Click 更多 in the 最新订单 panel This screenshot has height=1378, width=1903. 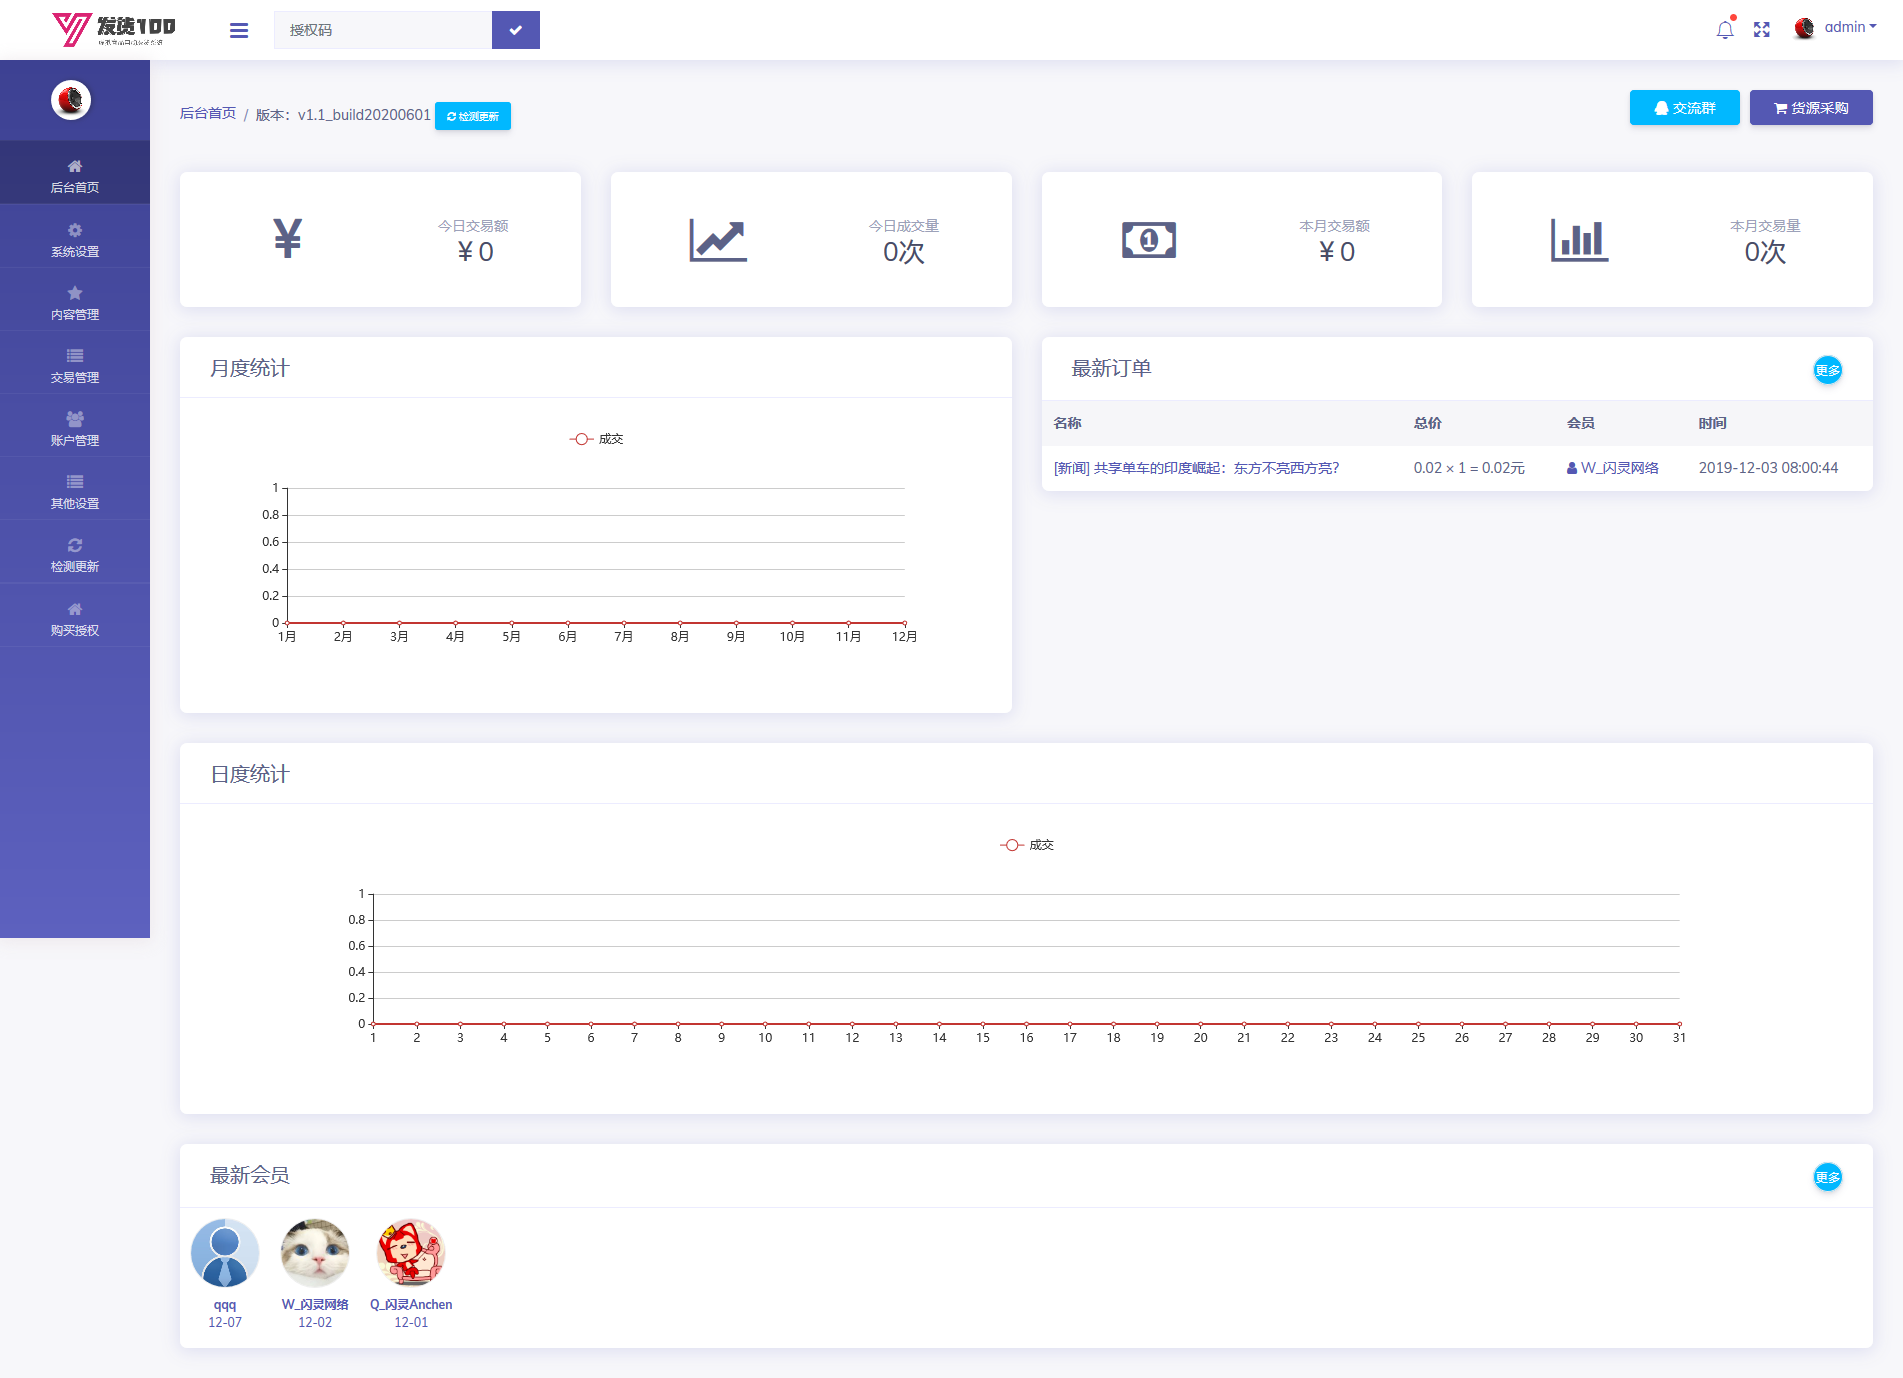(1828, 370)
